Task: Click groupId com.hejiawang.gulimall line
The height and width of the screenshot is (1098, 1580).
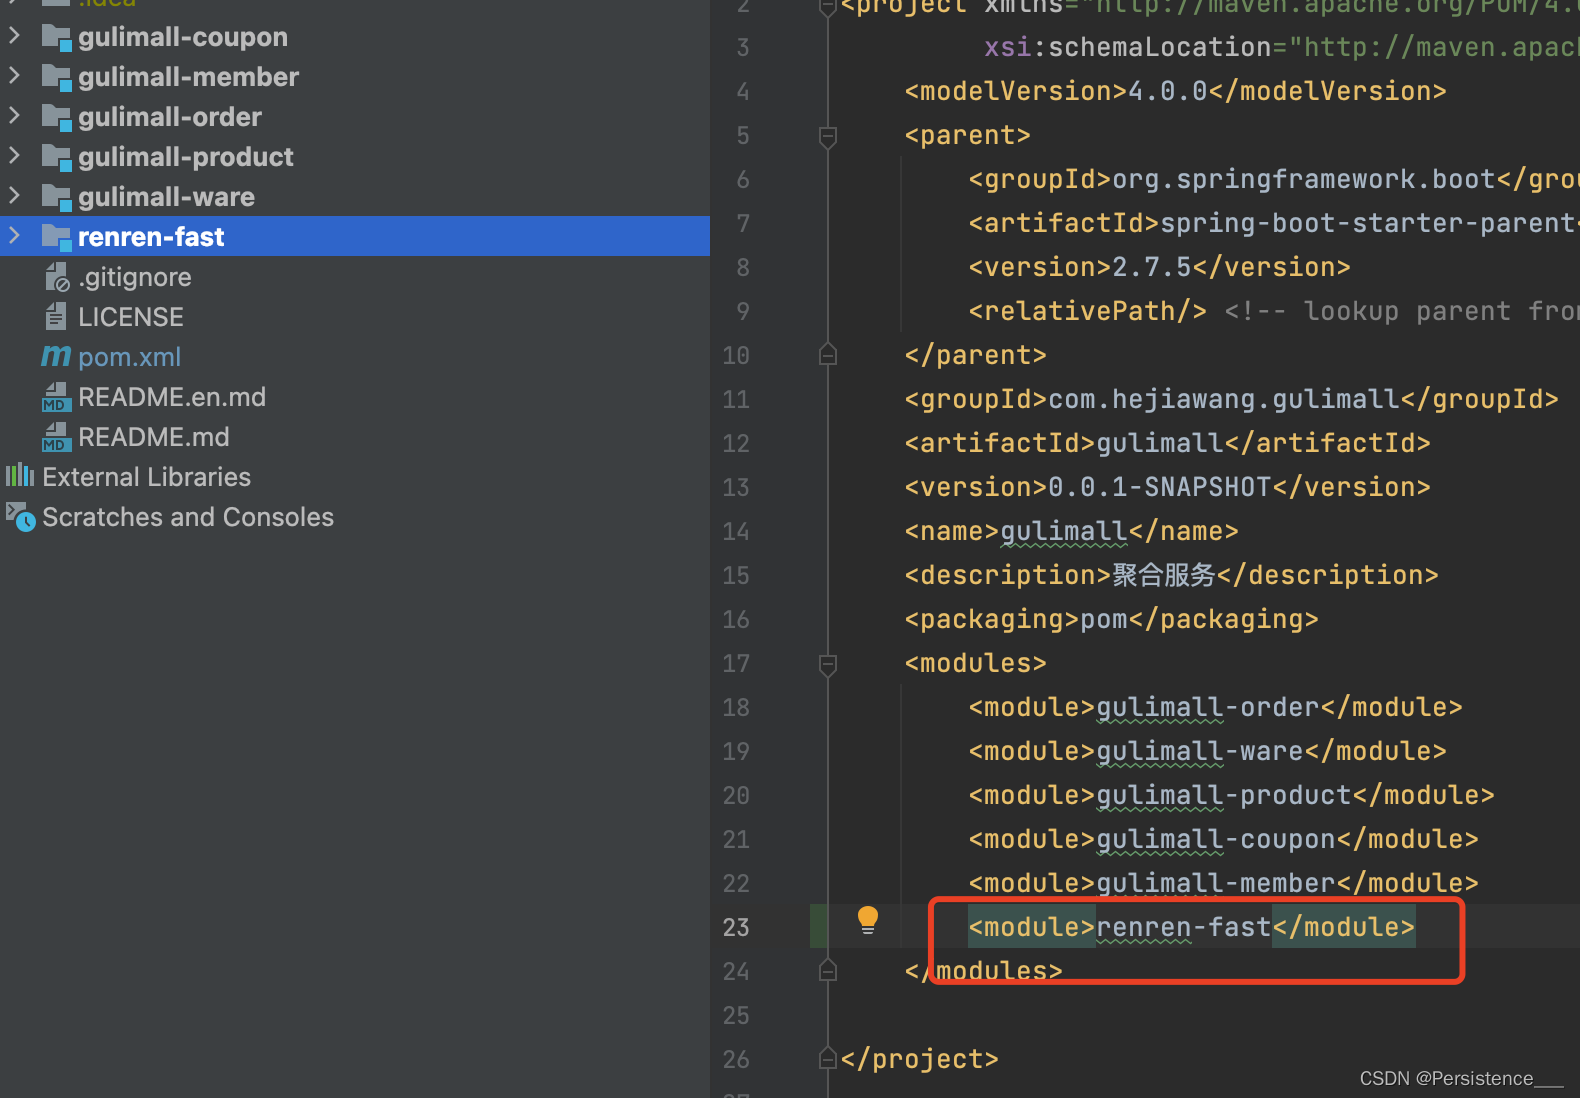Action: [1231, 399]
